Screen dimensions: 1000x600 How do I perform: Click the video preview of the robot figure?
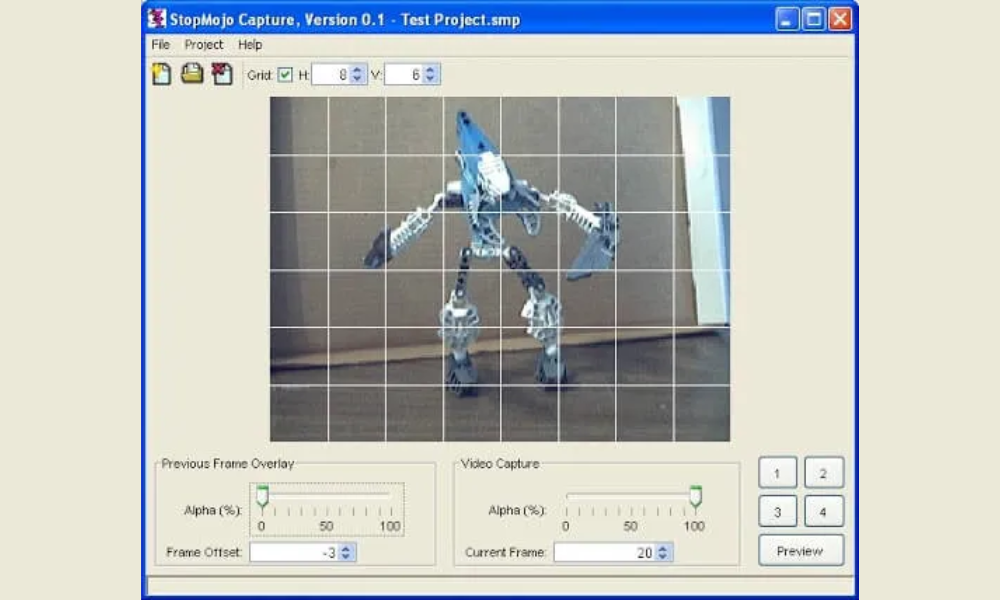pyautogui.click(x=500, y=268)
